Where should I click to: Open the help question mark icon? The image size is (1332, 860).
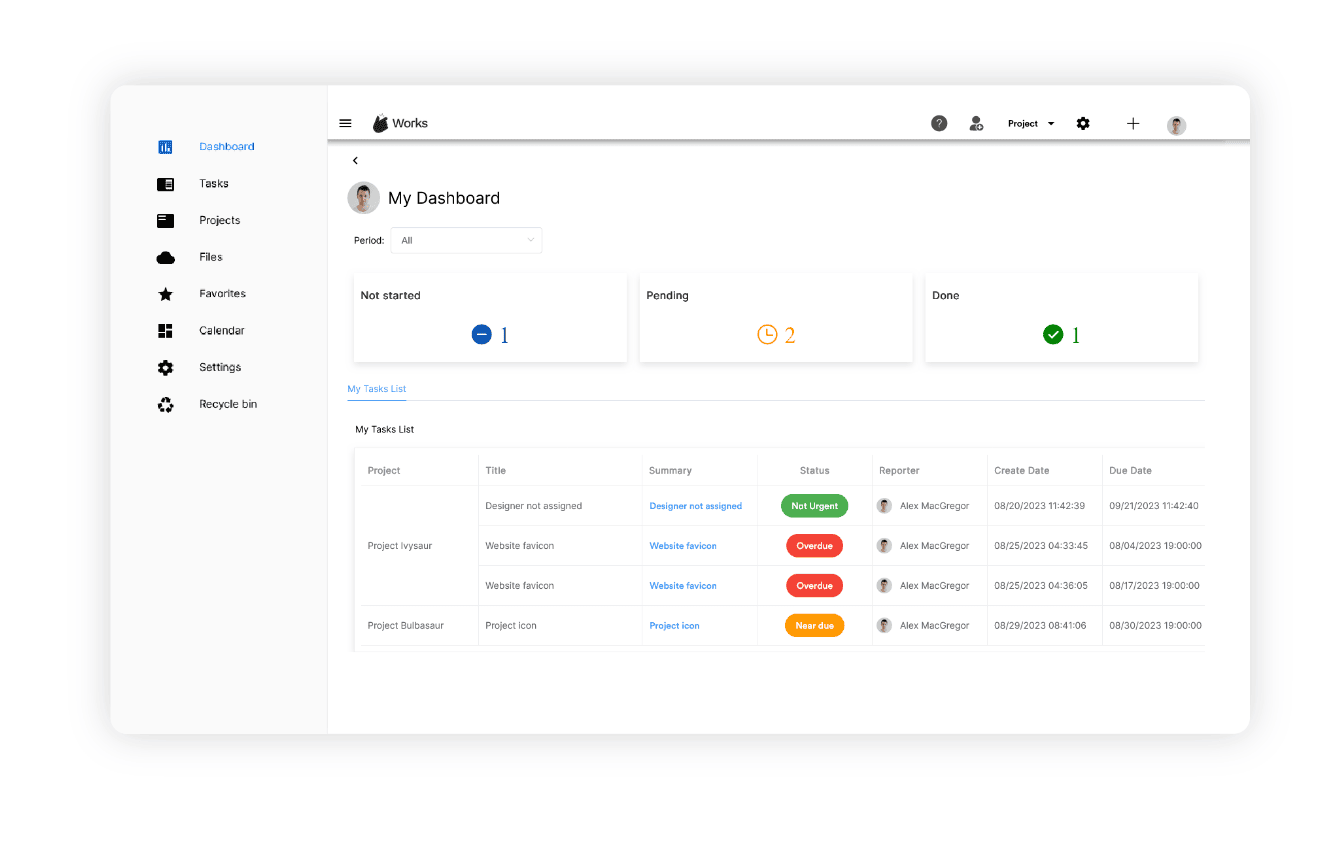click(x=939, y=124)
